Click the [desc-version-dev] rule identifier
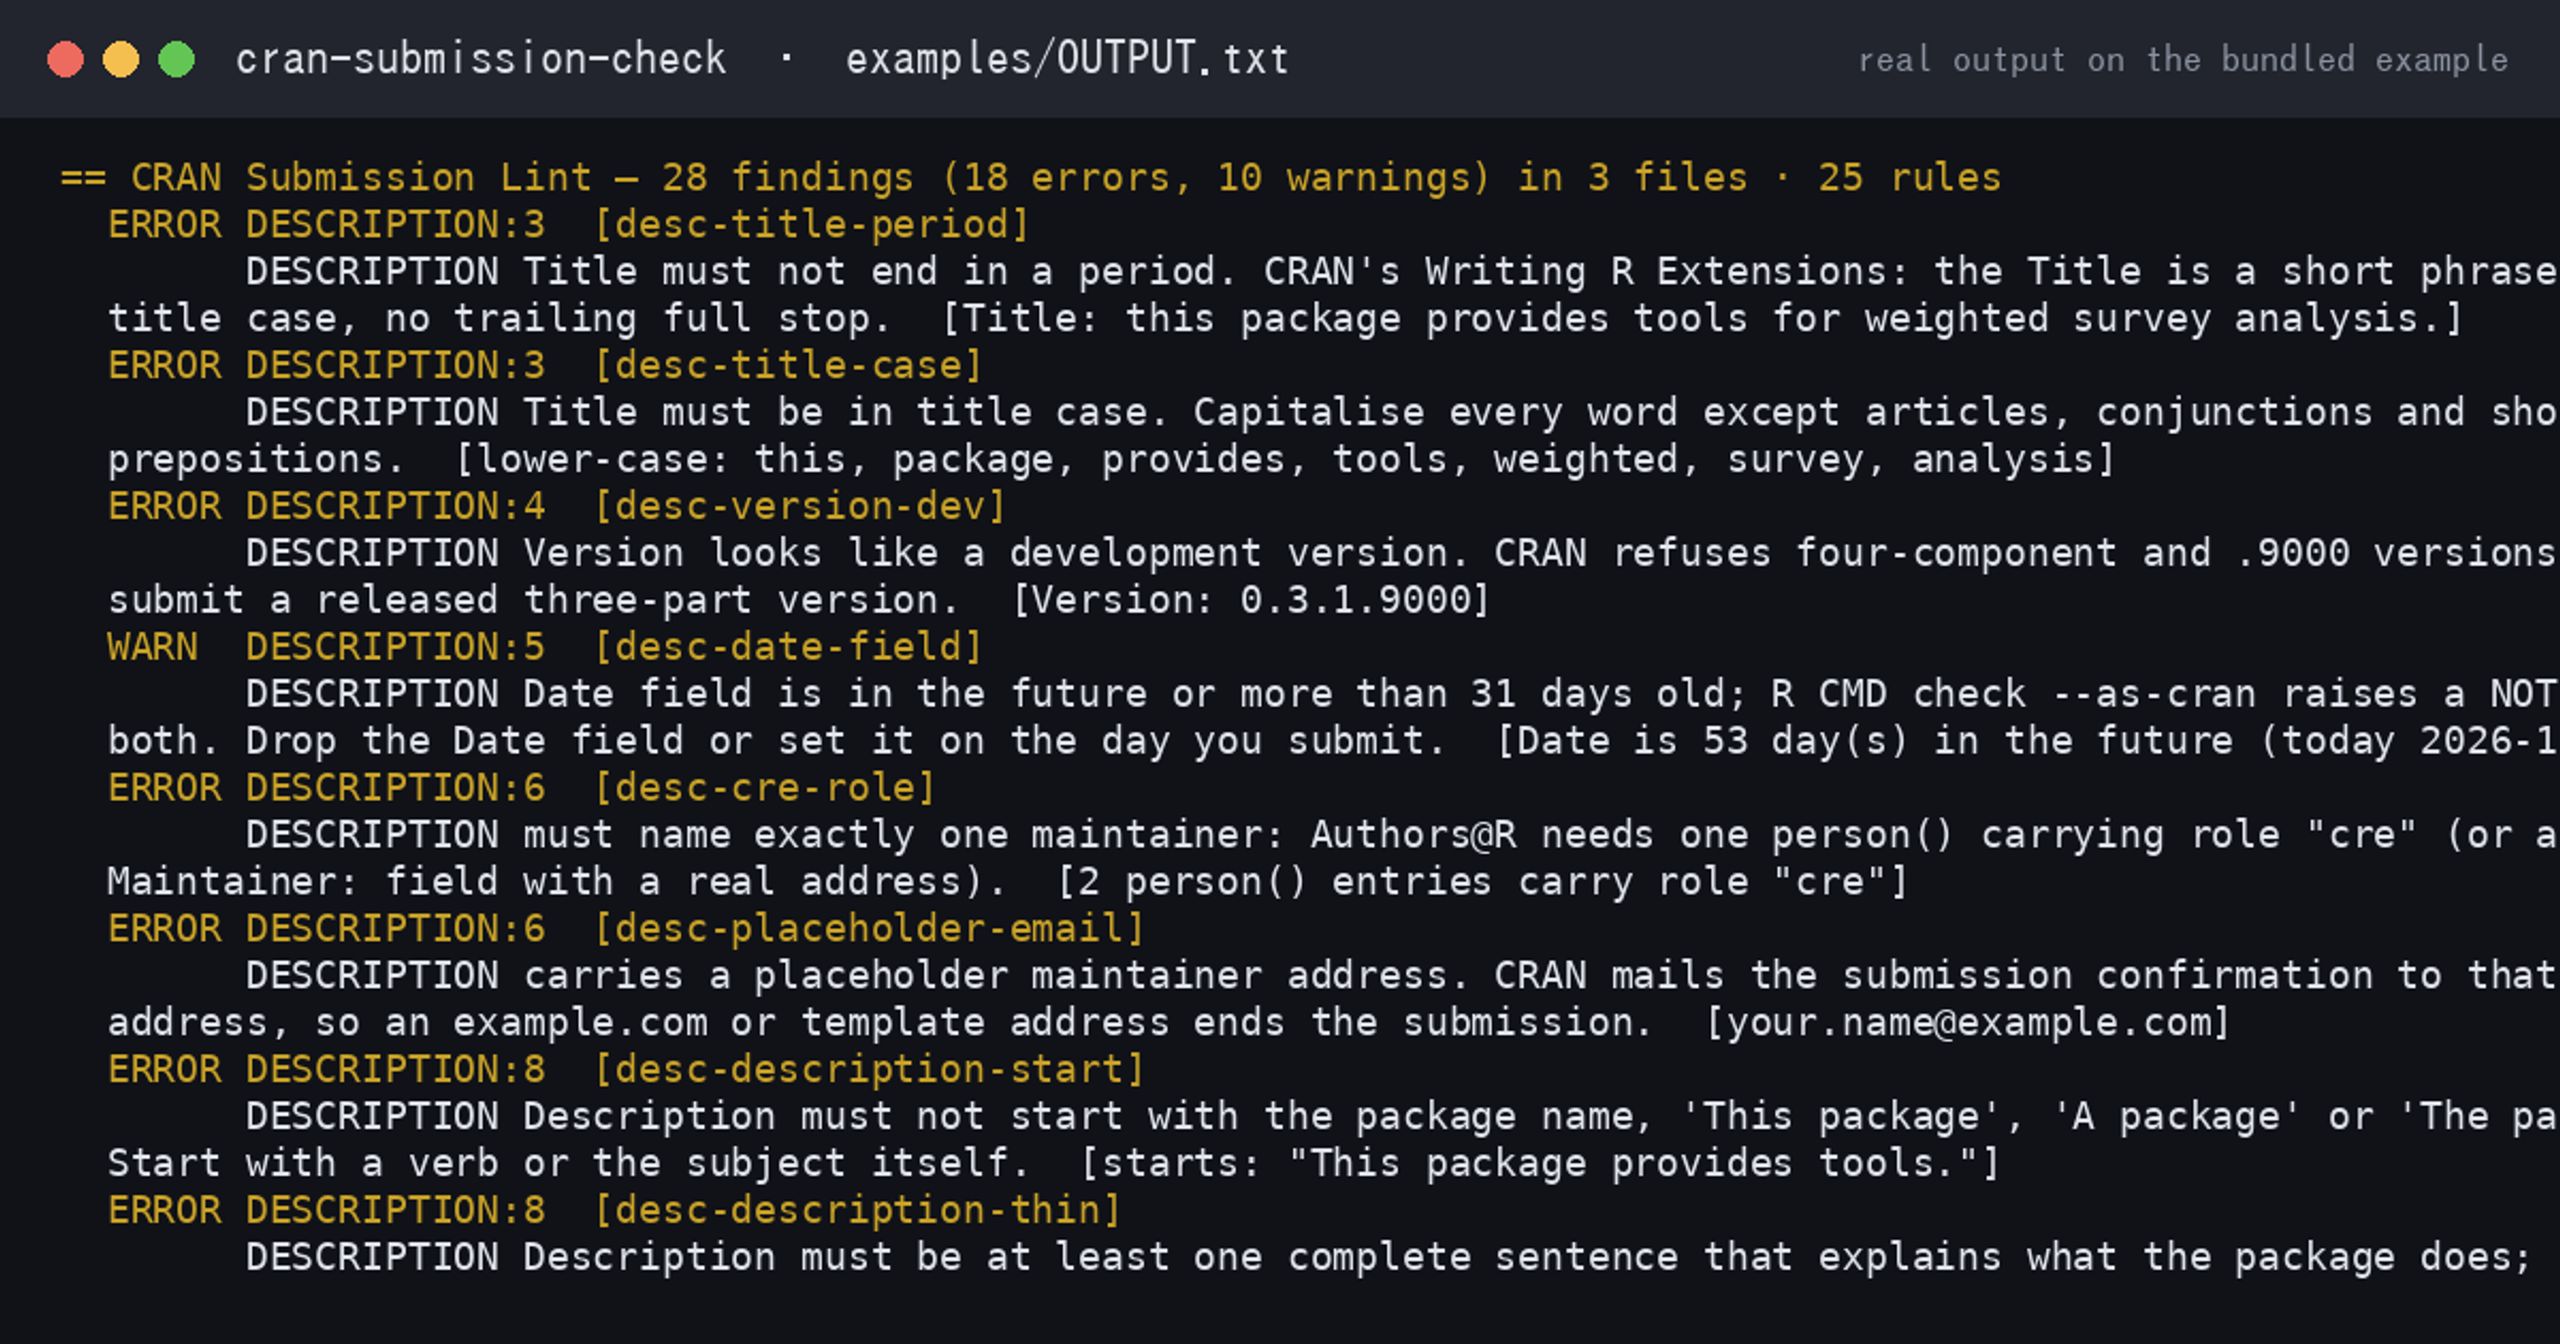Viewport: 2560px width, 1344px height. 799,507
